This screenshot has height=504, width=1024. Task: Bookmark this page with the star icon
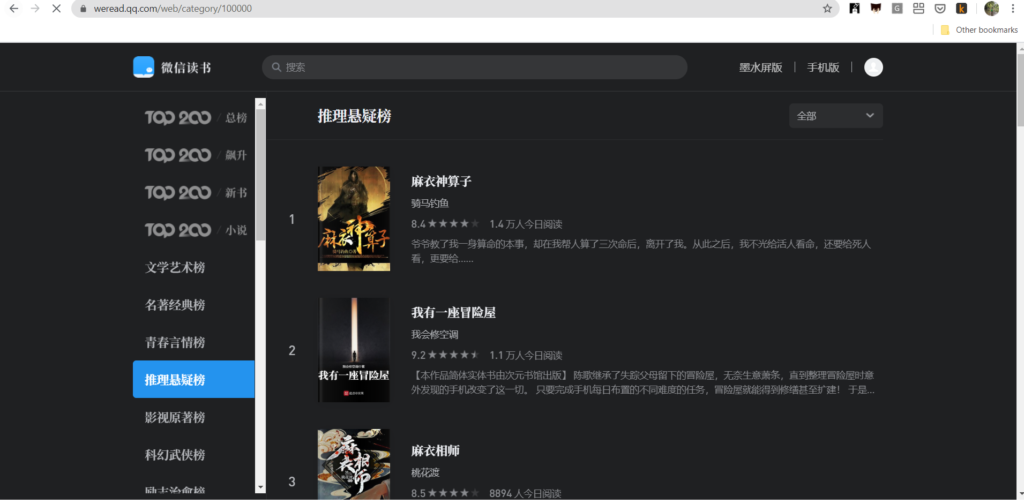(x=827, y=8)
